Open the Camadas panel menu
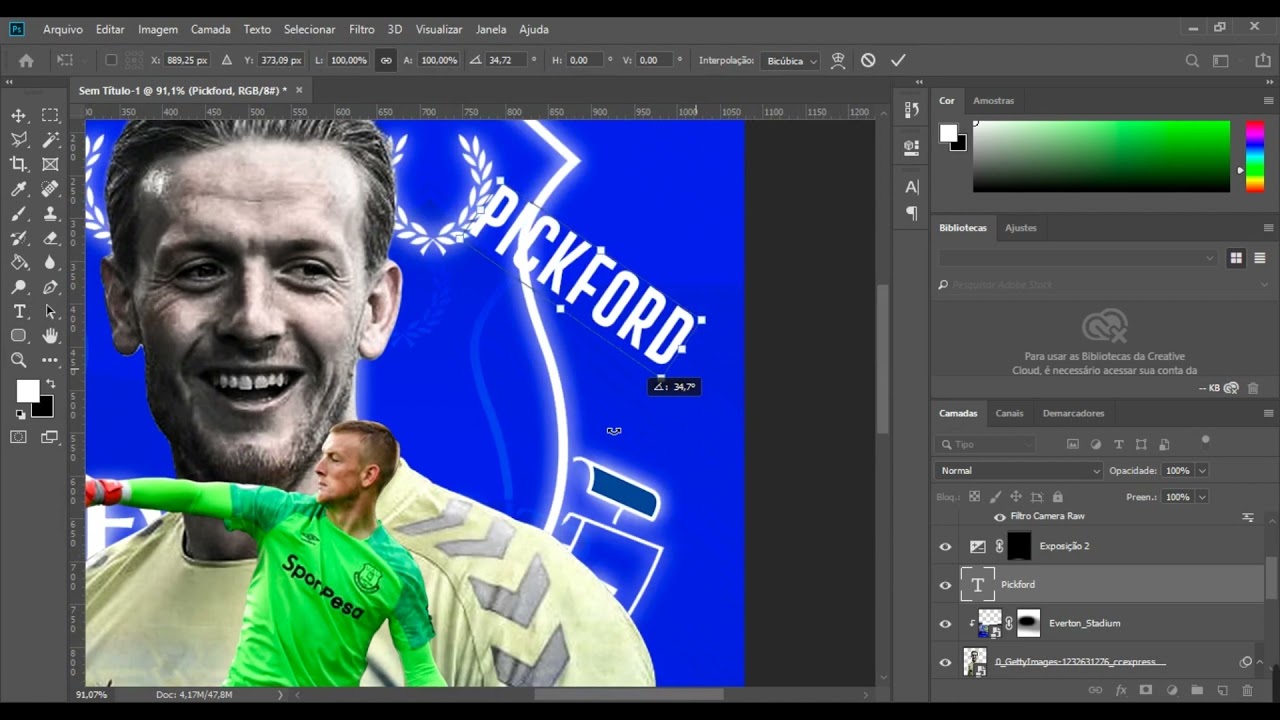 pyautogui.click(x=1268, y=413)
